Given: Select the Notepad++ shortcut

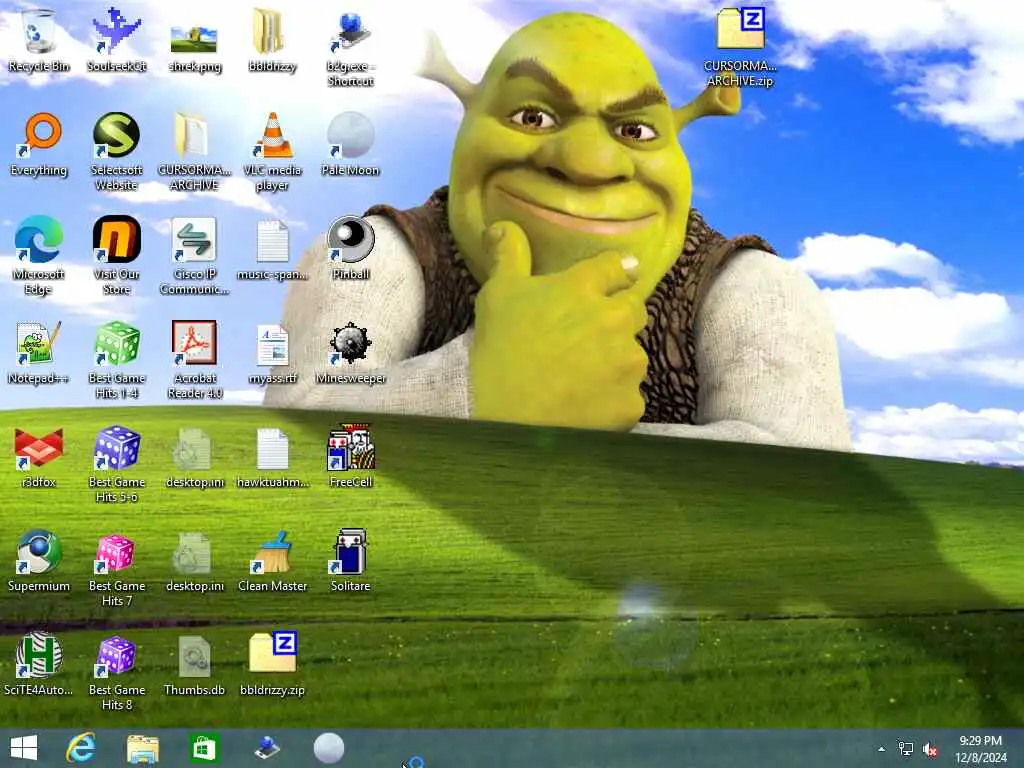Looking at the screenshot, I should coord(39,353).
